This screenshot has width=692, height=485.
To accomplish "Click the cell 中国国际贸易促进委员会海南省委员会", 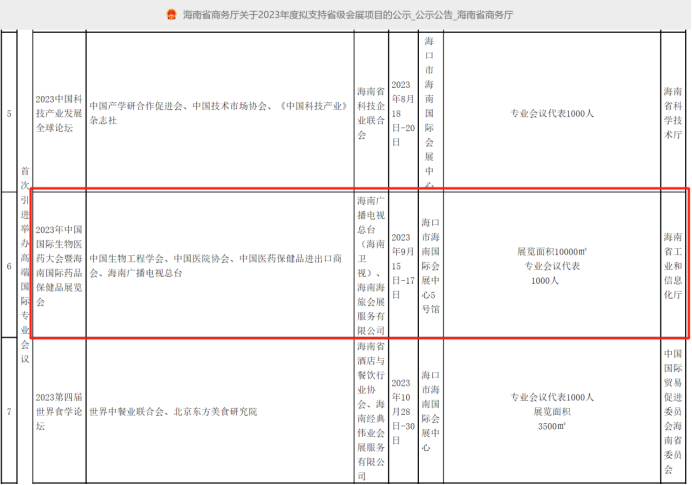I will click(x=673, y=411).
